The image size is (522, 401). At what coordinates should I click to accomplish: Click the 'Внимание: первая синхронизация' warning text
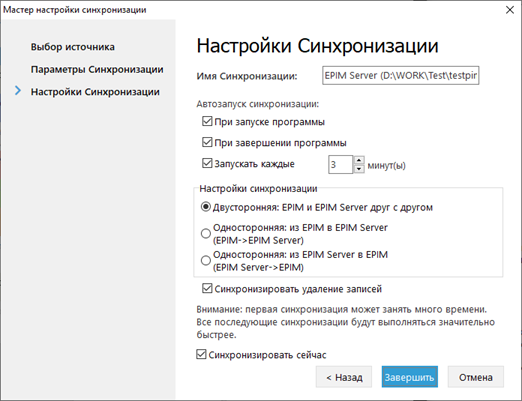point(346,322)
